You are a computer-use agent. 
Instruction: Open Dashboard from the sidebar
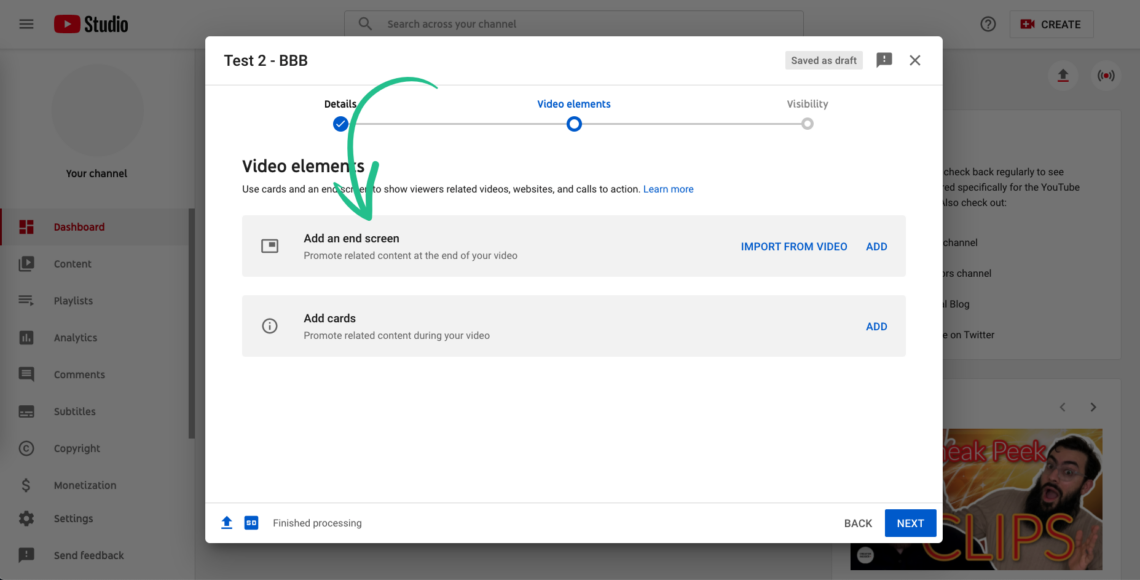tap(80, 226)
